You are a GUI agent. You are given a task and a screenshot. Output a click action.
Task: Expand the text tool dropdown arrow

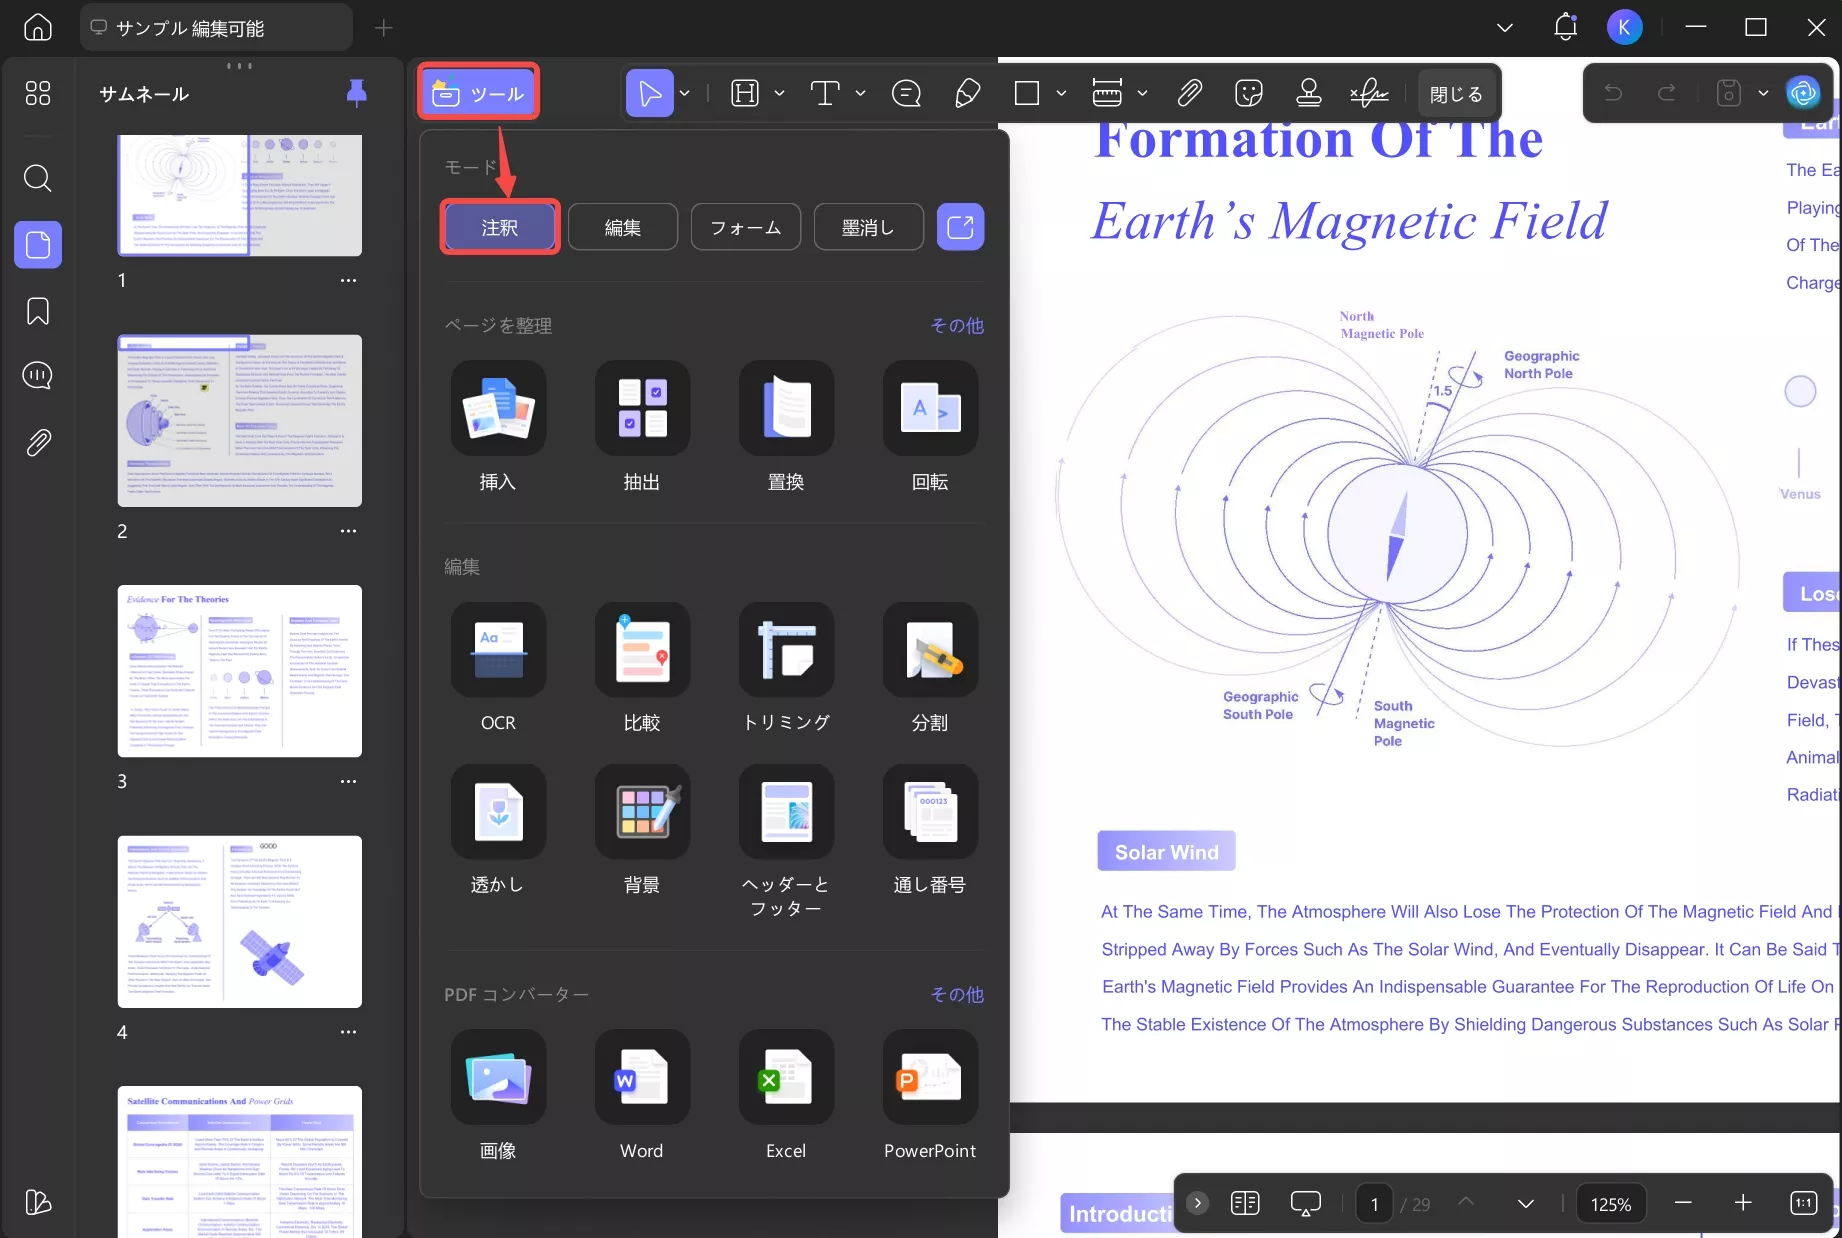tap(861, 93)
